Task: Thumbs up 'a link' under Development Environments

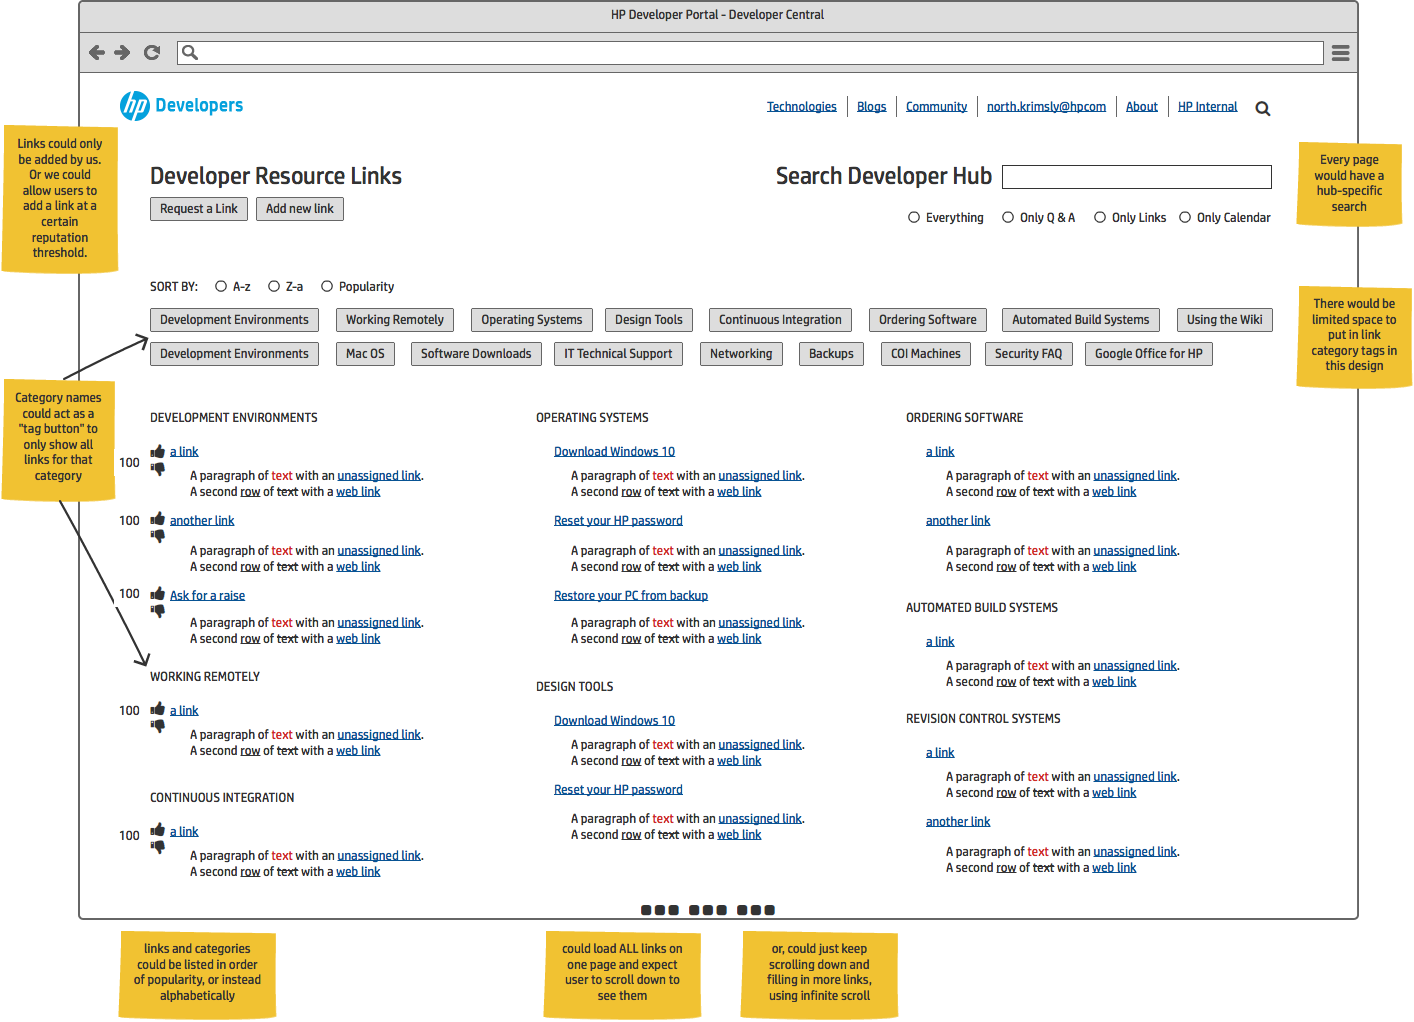Action: click(x=158, y=451)
